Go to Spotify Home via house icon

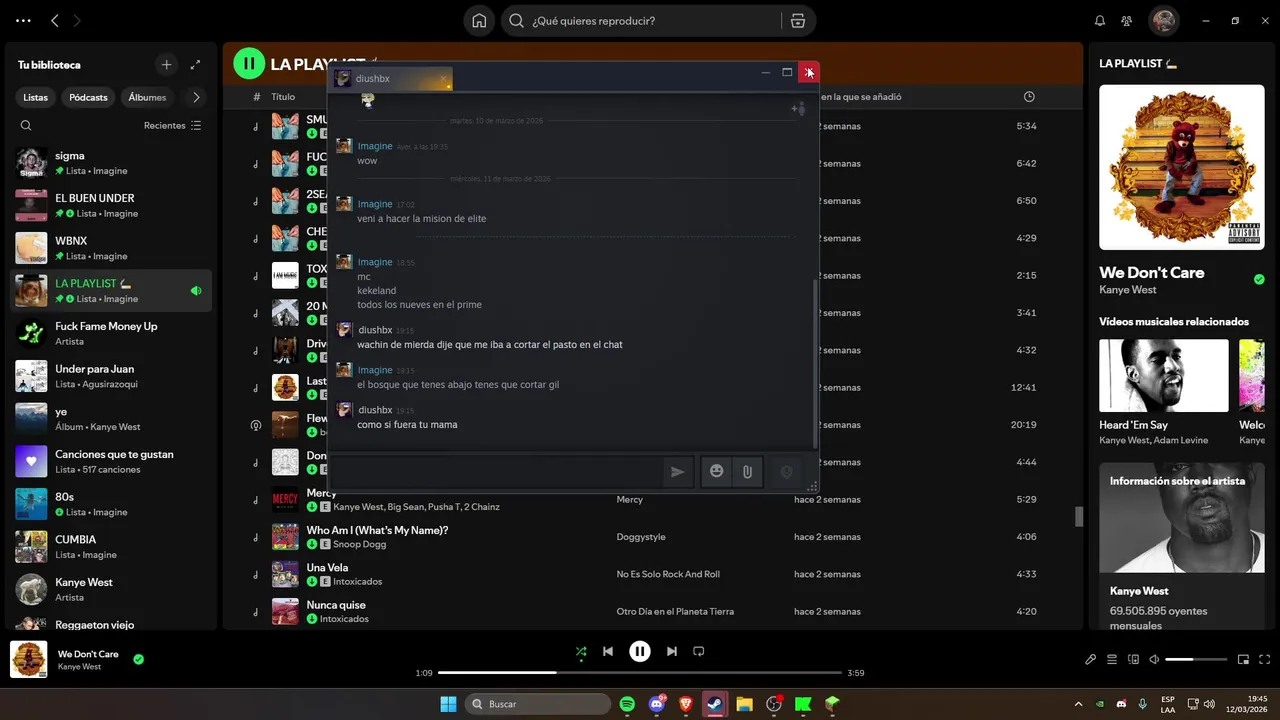point(479,21)
